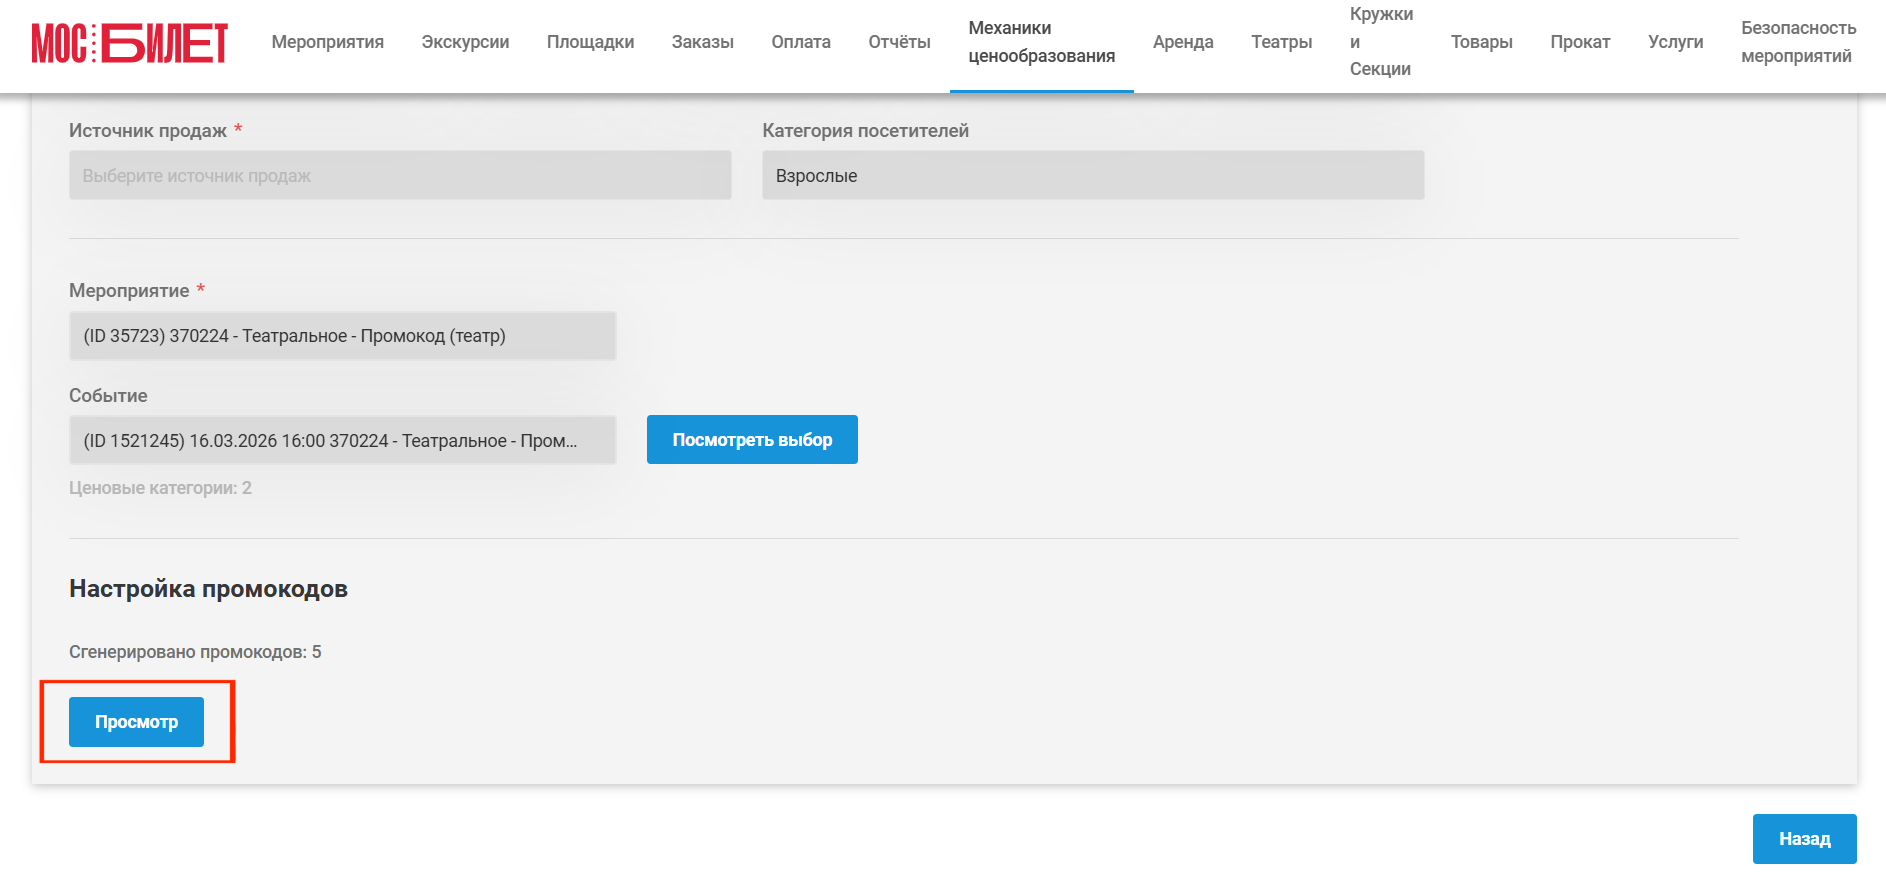Viewport: 1886px width, 895px height.
Task: Go to Аренда section
Action: click(1183, 42)
